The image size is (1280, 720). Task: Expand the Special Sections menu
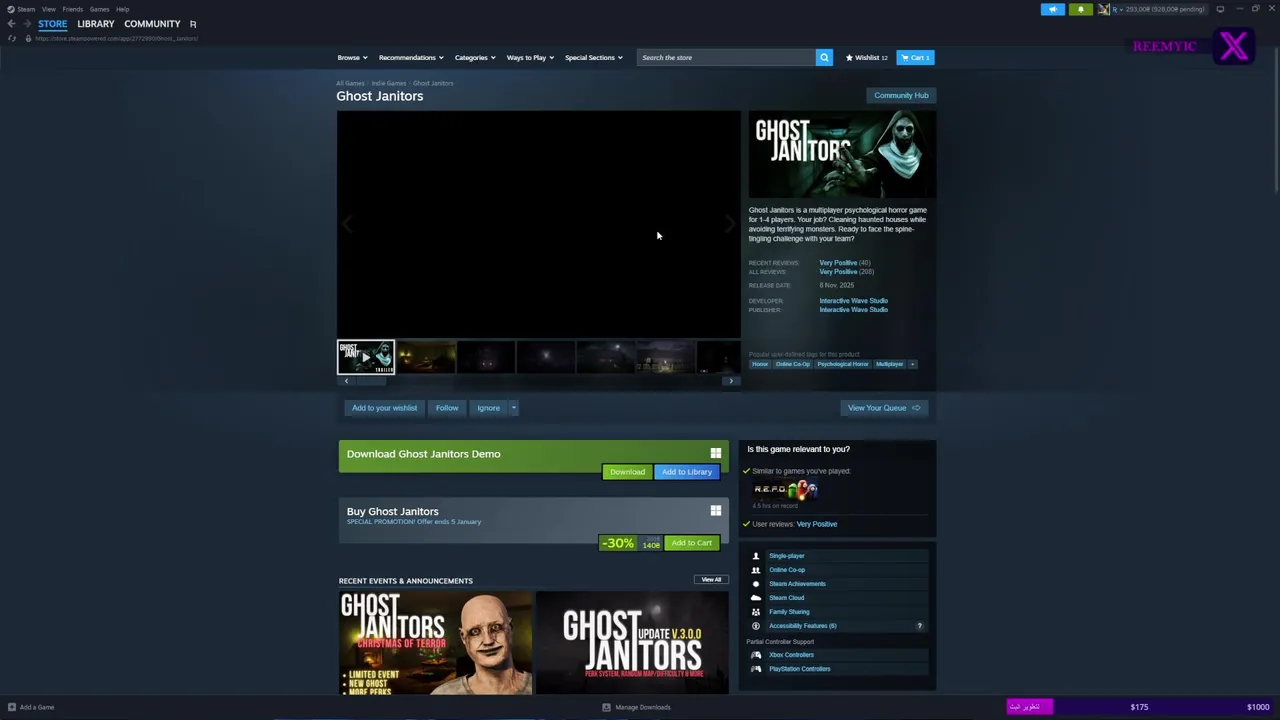pos(594,57)
